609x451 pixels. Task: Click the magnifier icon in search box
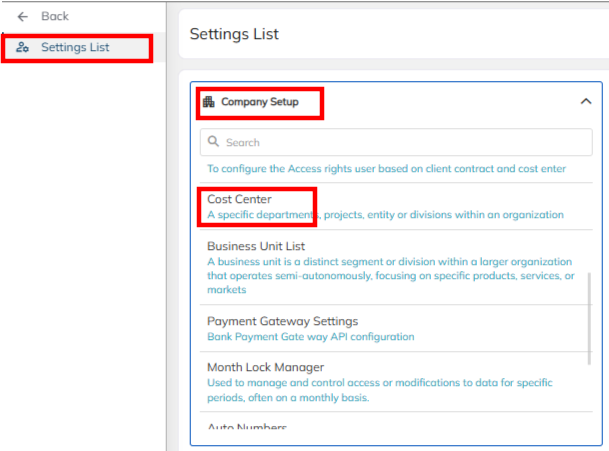pyautogui.click(x=213, y=143)
